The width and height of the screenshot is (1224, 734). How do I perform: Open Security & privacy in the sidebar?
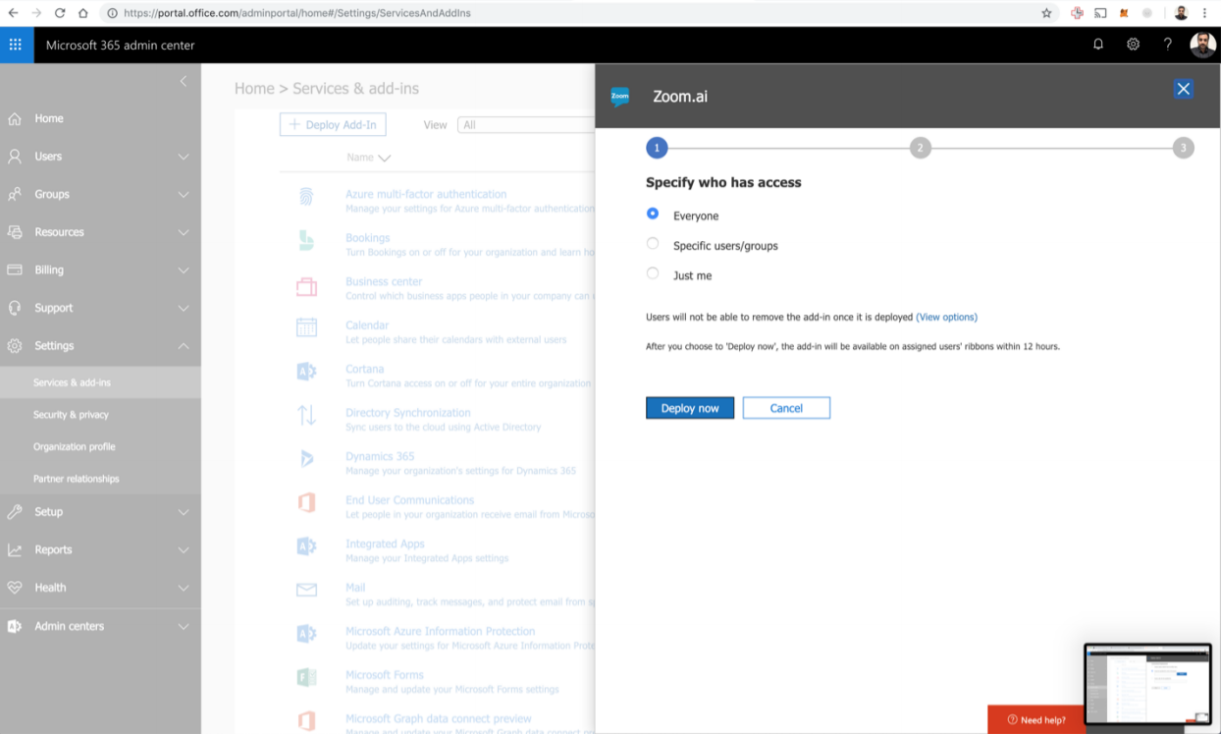coord(100,415)
